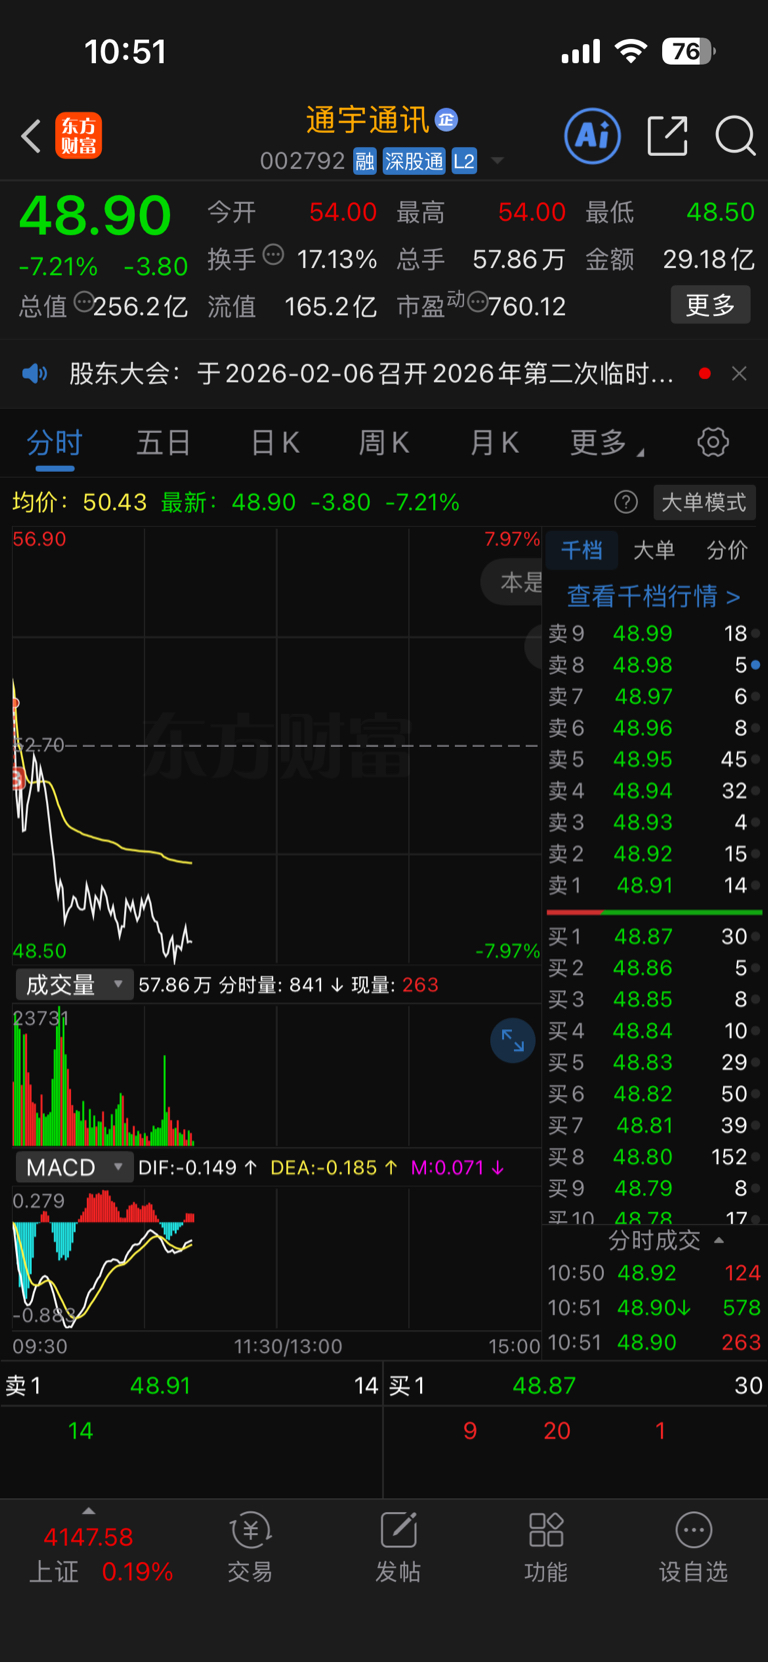Open the 成交量 indicator dropdown

click(75, 985)
